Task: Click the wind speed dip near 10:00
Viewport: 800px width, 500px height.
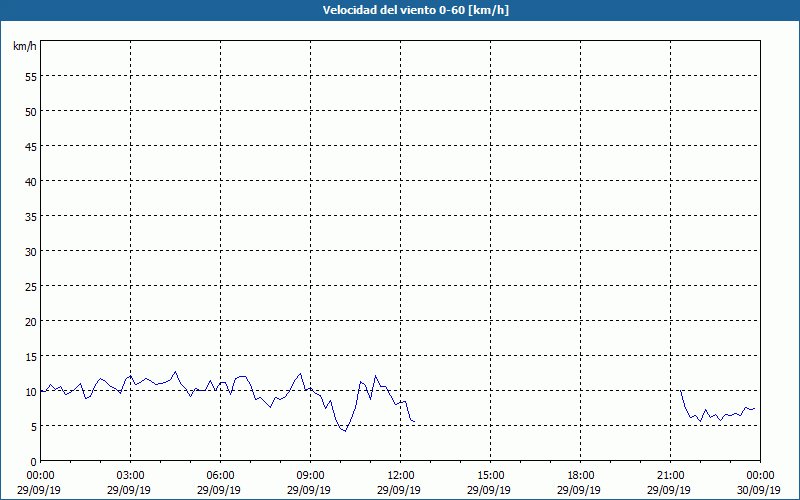Action: click(x=345, y=431)
